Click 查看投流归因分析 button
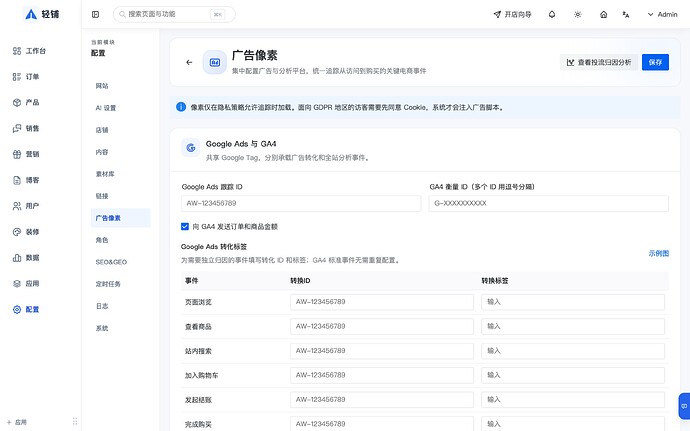The image size is (690, 431). [599, 63]
